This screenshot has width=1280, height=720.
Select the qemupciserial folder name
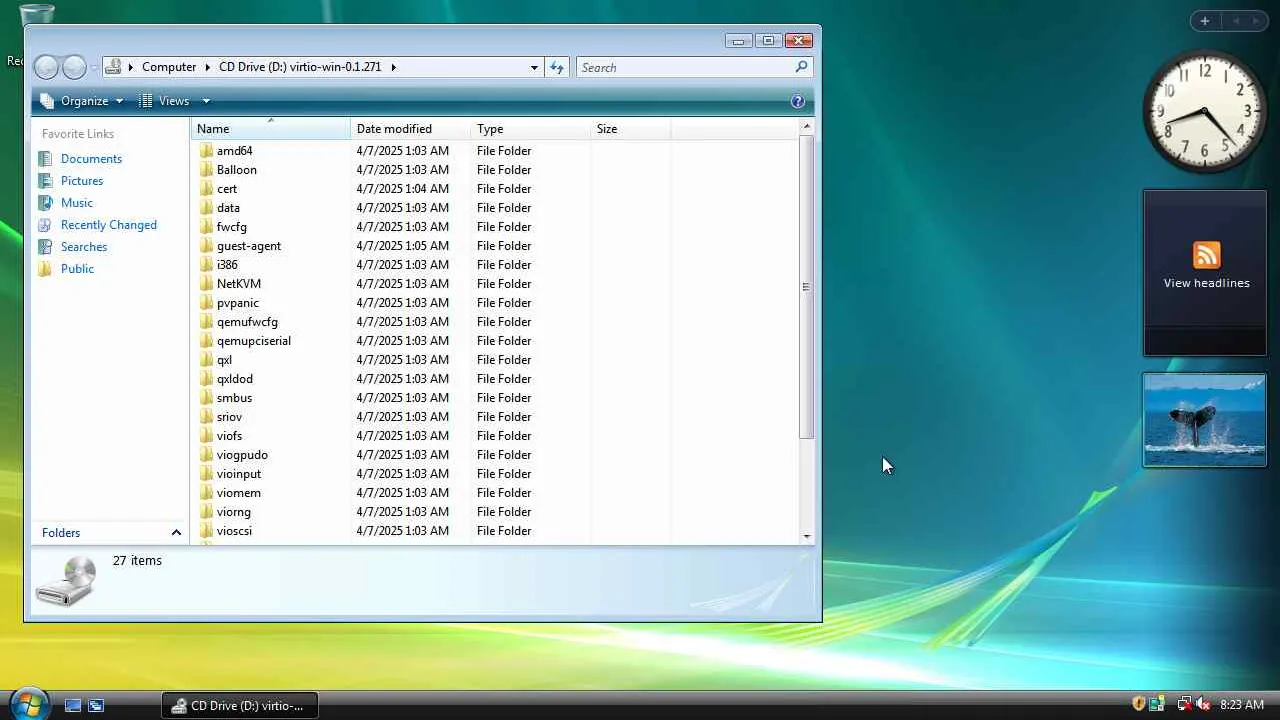tap(254, 341)
